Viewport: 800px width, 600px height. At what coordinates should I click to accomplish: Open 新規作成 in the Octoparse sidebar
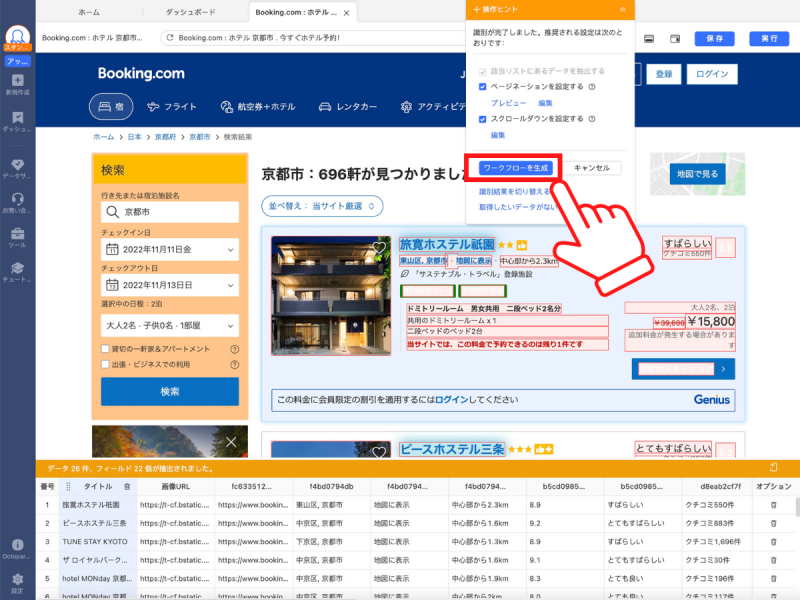(17, 84)
